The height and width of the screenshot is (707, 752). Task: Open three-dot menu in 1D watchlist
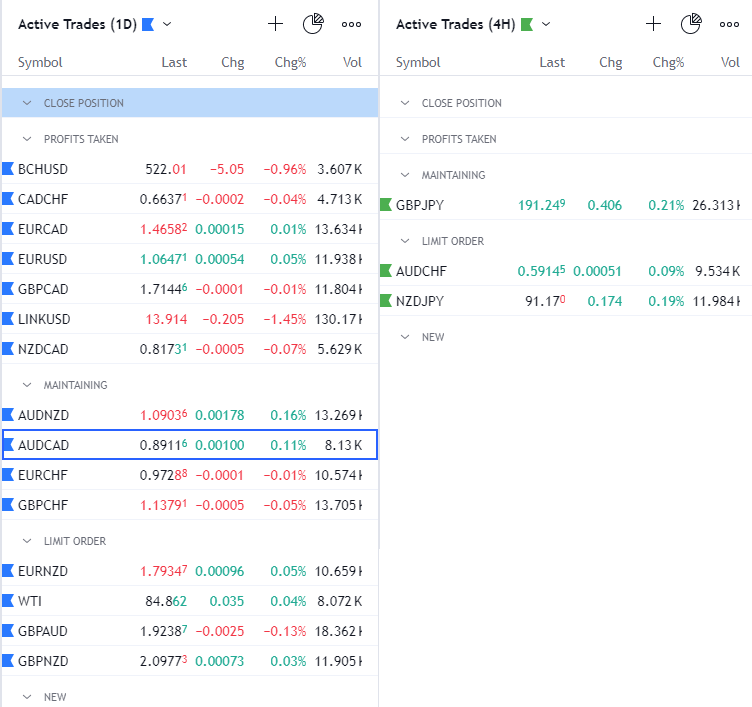(351, 24)
